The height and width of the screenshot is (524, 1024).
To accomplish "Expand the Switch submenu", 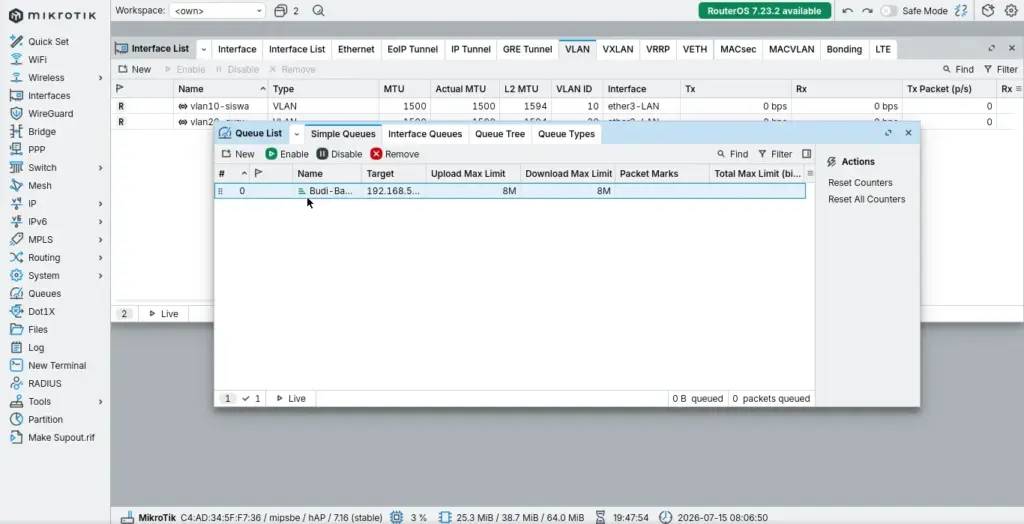I will tap(101, 168).
